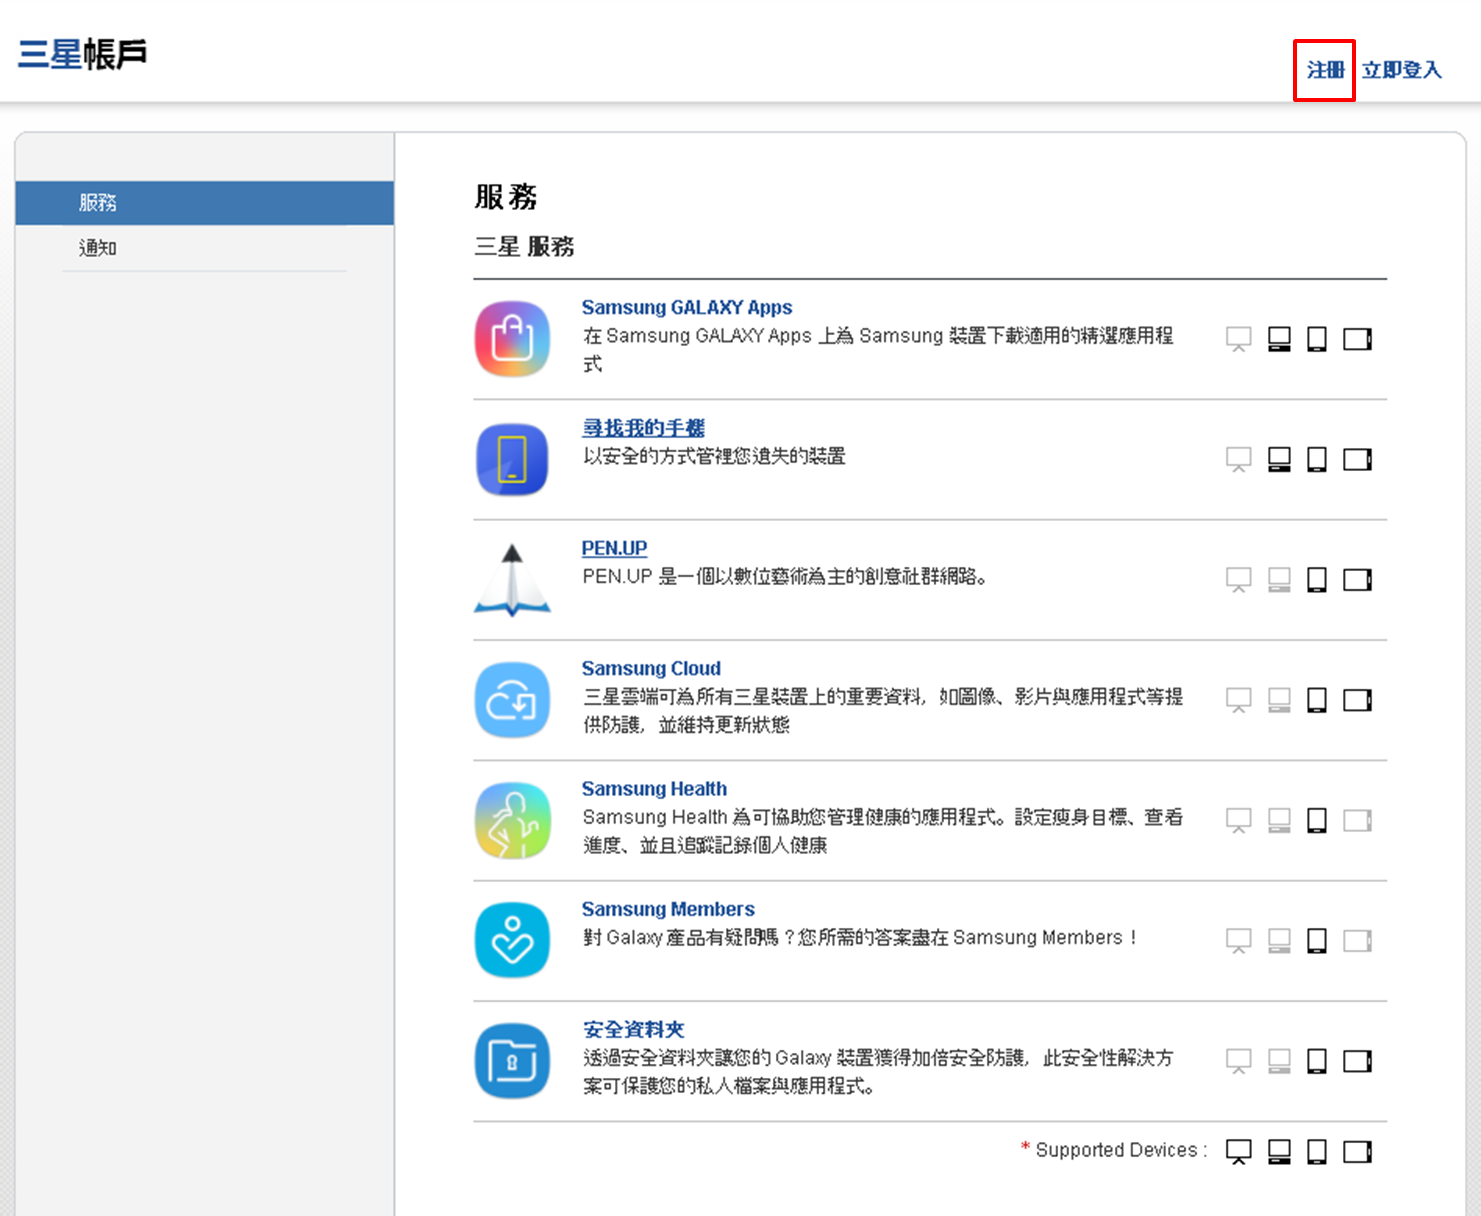Click the Samsung GALAXY Apps shopping bag icon
The width and height of the screenshot is (1481, 1216).
(512, 338)
